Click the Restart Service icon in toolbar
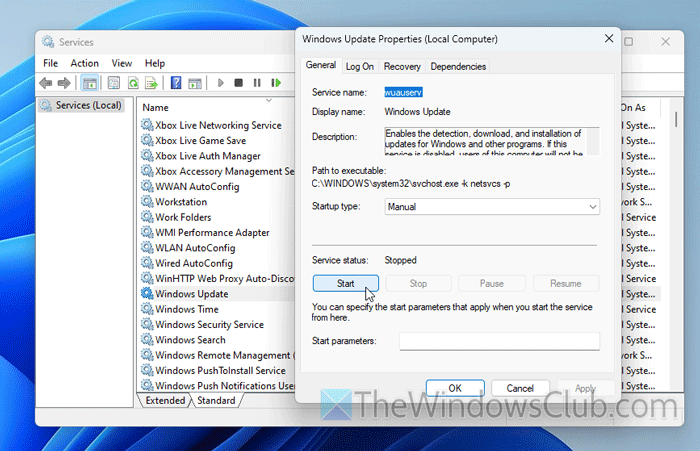 tap(276, 83)
